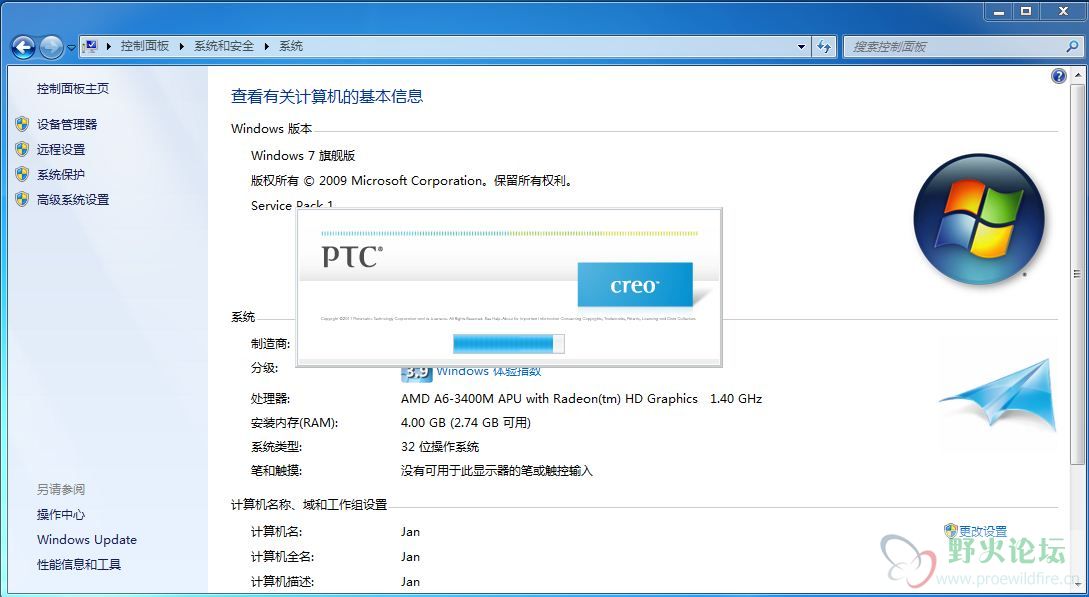The image size is (1089, 597).
Task: Open recent pages dropdown beside navigation arrows
Action: (x=71, y=48)
